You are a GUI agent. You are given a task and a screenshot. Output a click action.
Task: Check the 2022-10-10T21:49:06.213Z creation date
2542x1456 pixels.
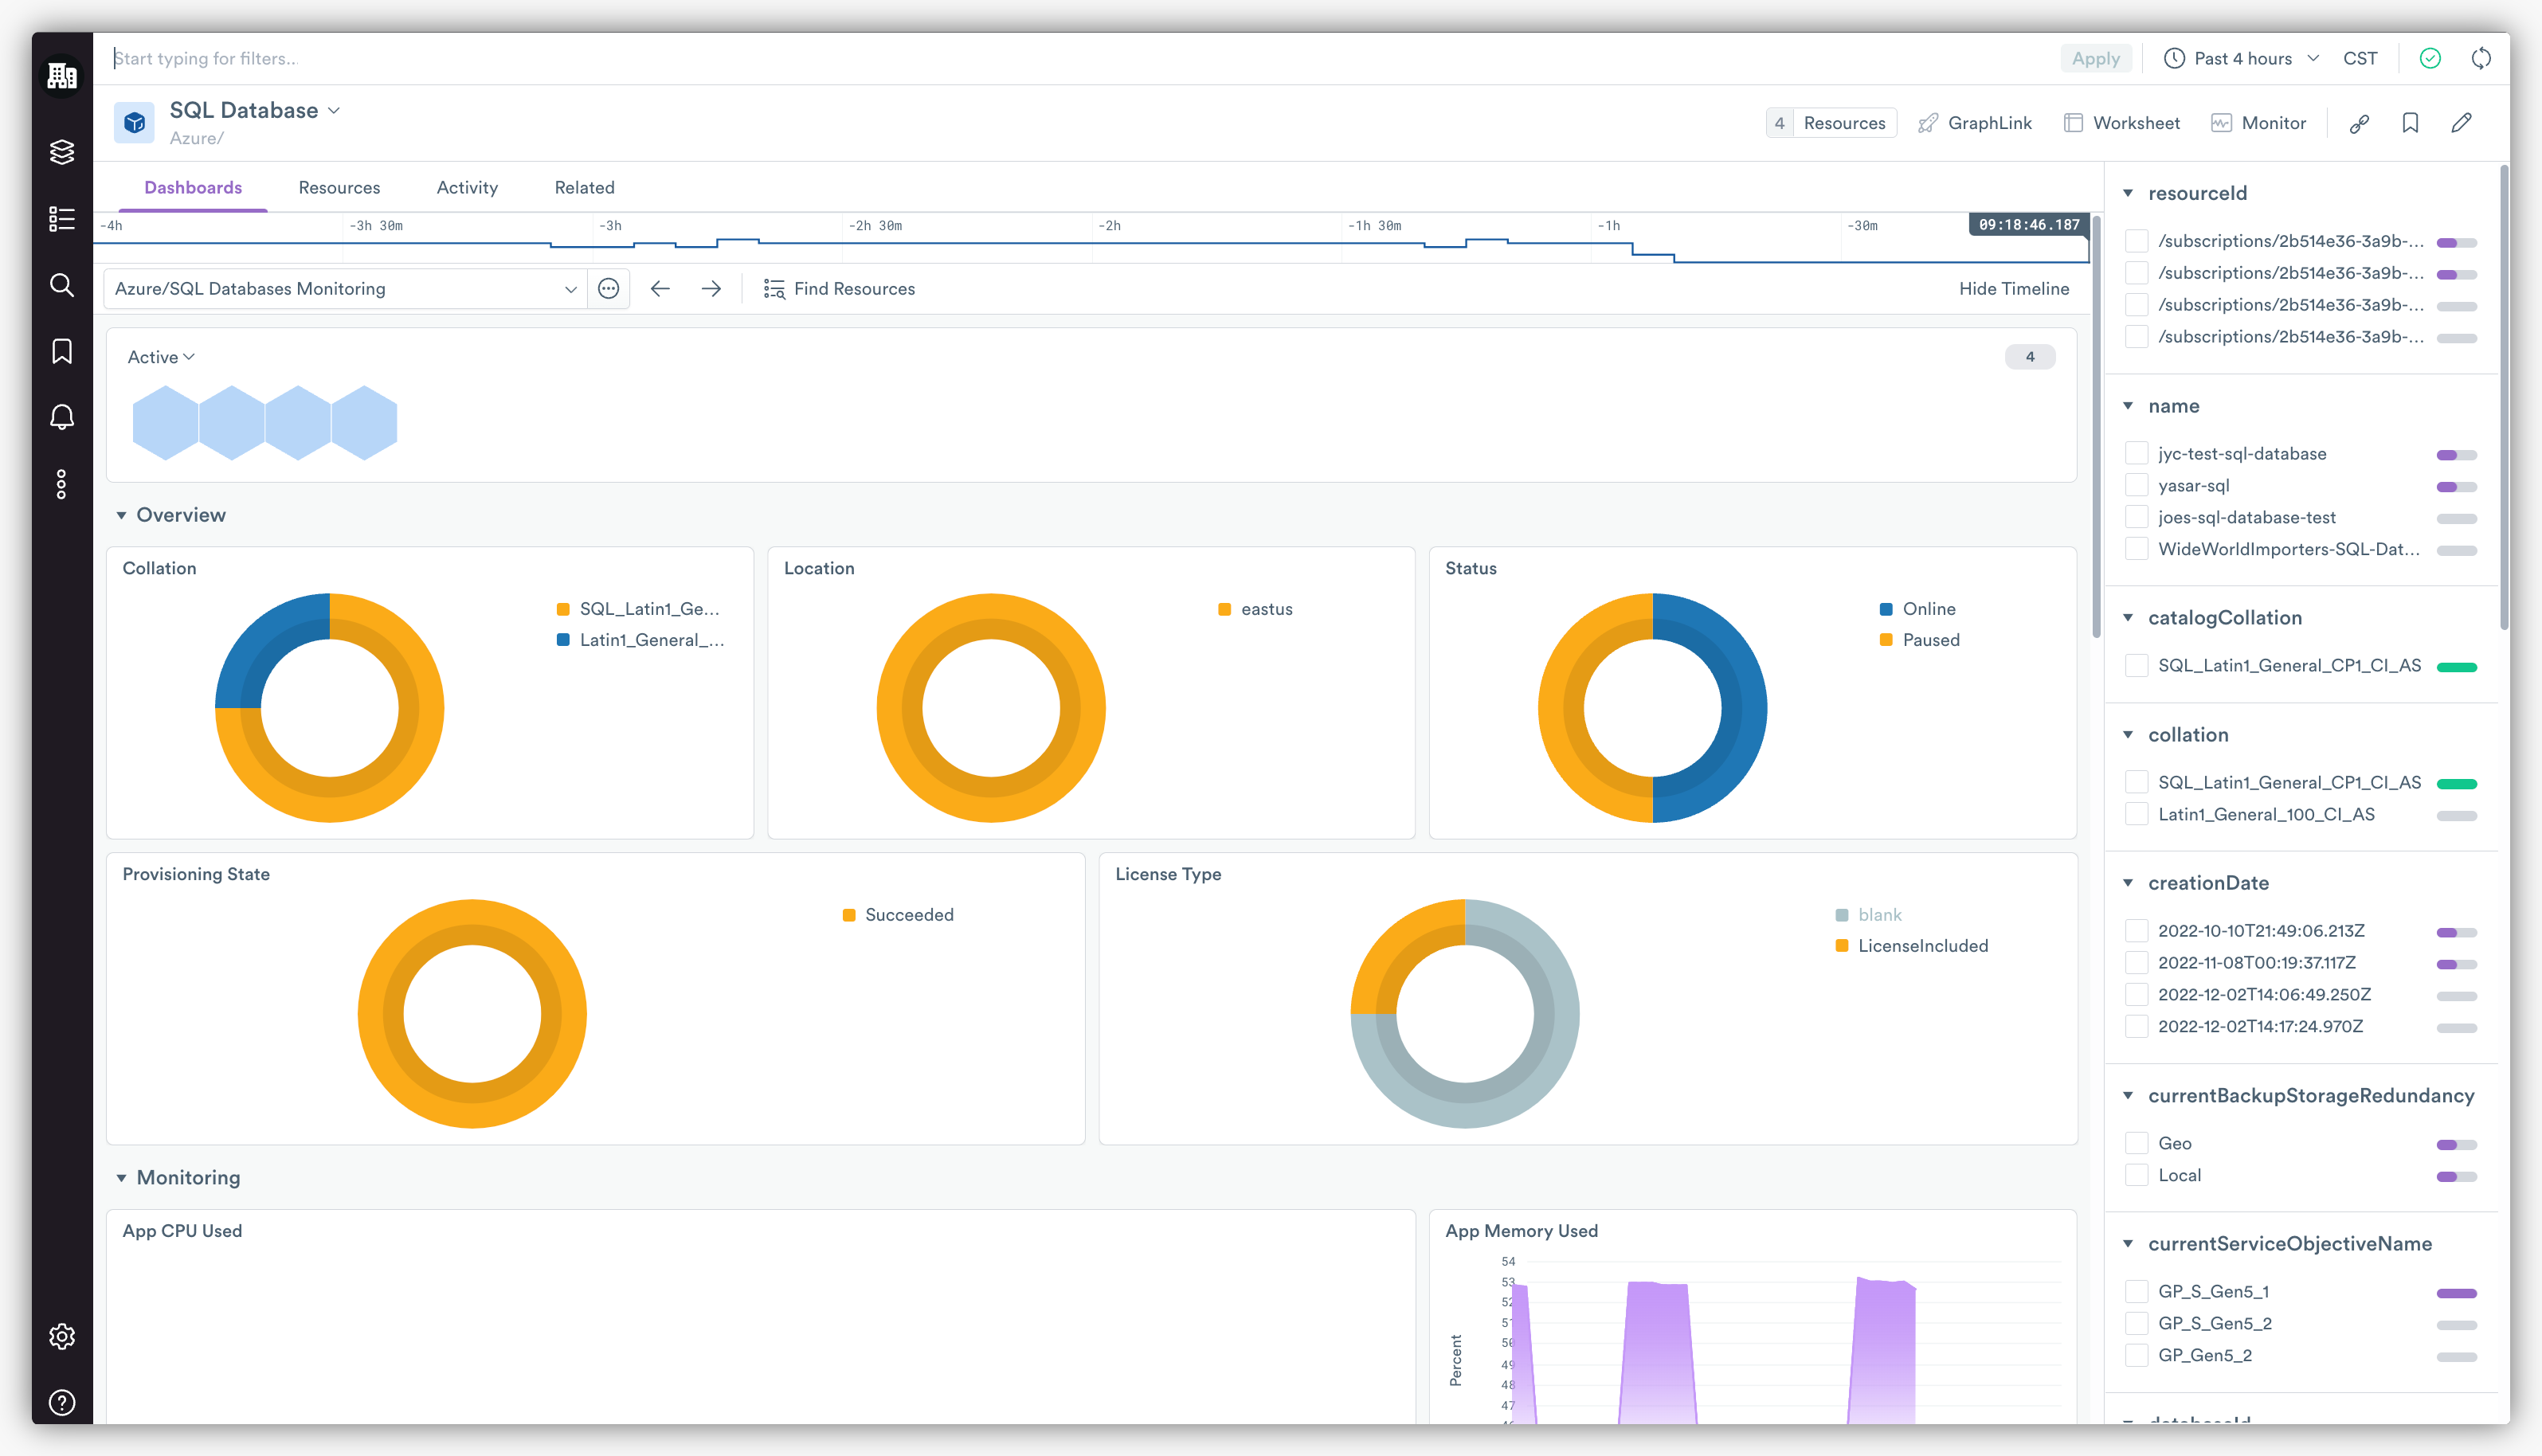(x=2136, y=931)
